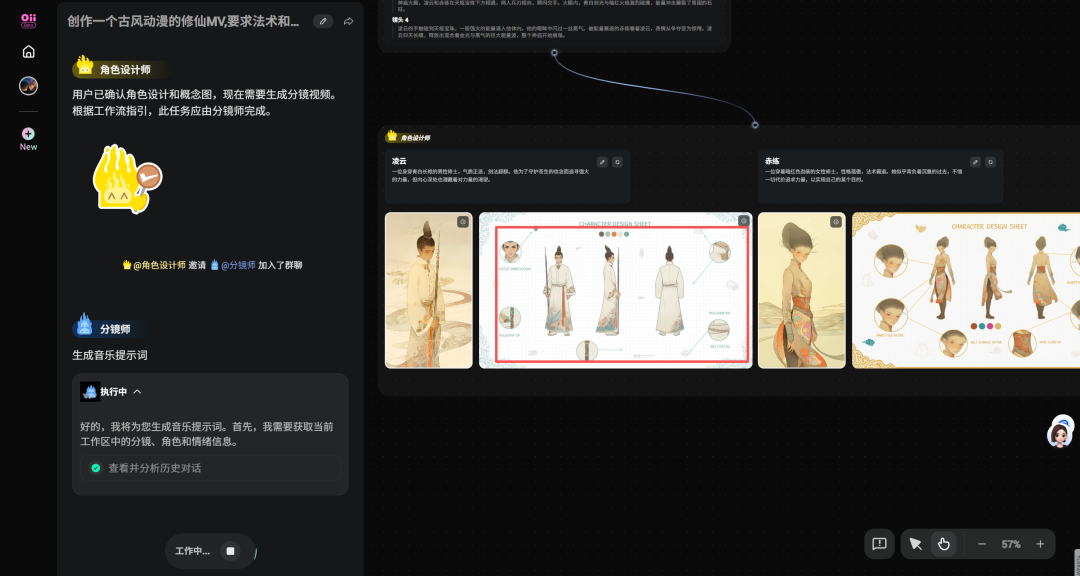Image resolution: width=1080 pixels, height=576 pixels.
Task: Click the yellow hand sticker image
Action: 126,178
